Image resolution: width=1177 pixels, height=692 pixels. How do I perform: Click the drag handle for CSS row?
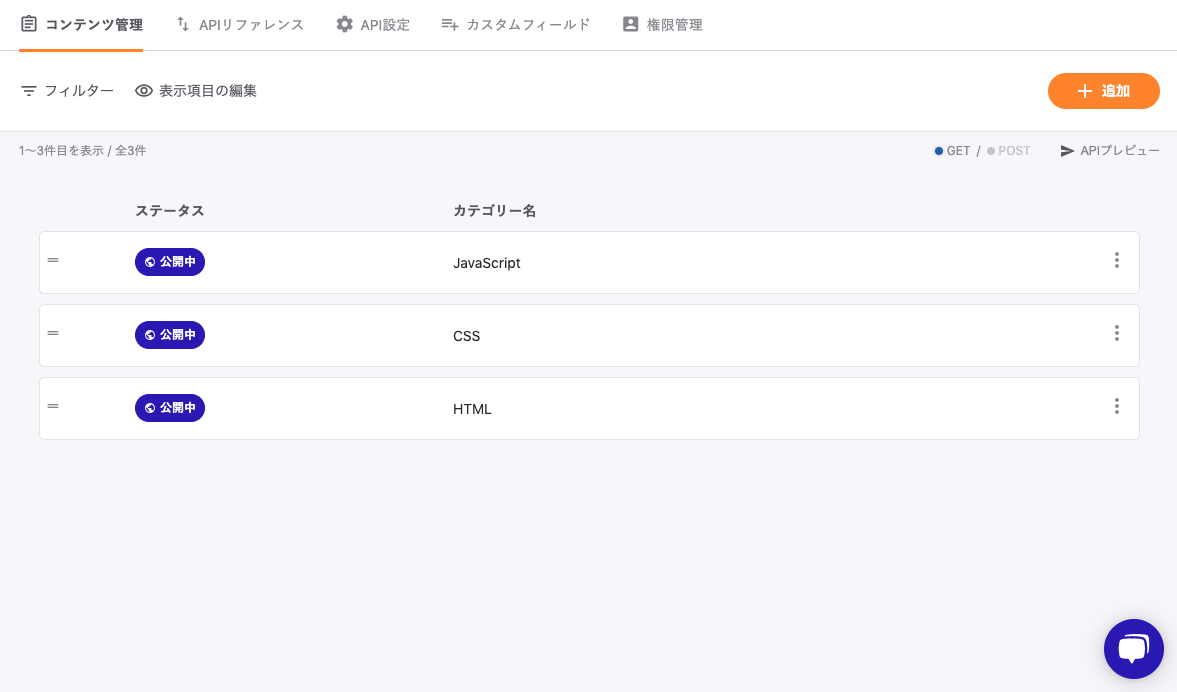53,333
